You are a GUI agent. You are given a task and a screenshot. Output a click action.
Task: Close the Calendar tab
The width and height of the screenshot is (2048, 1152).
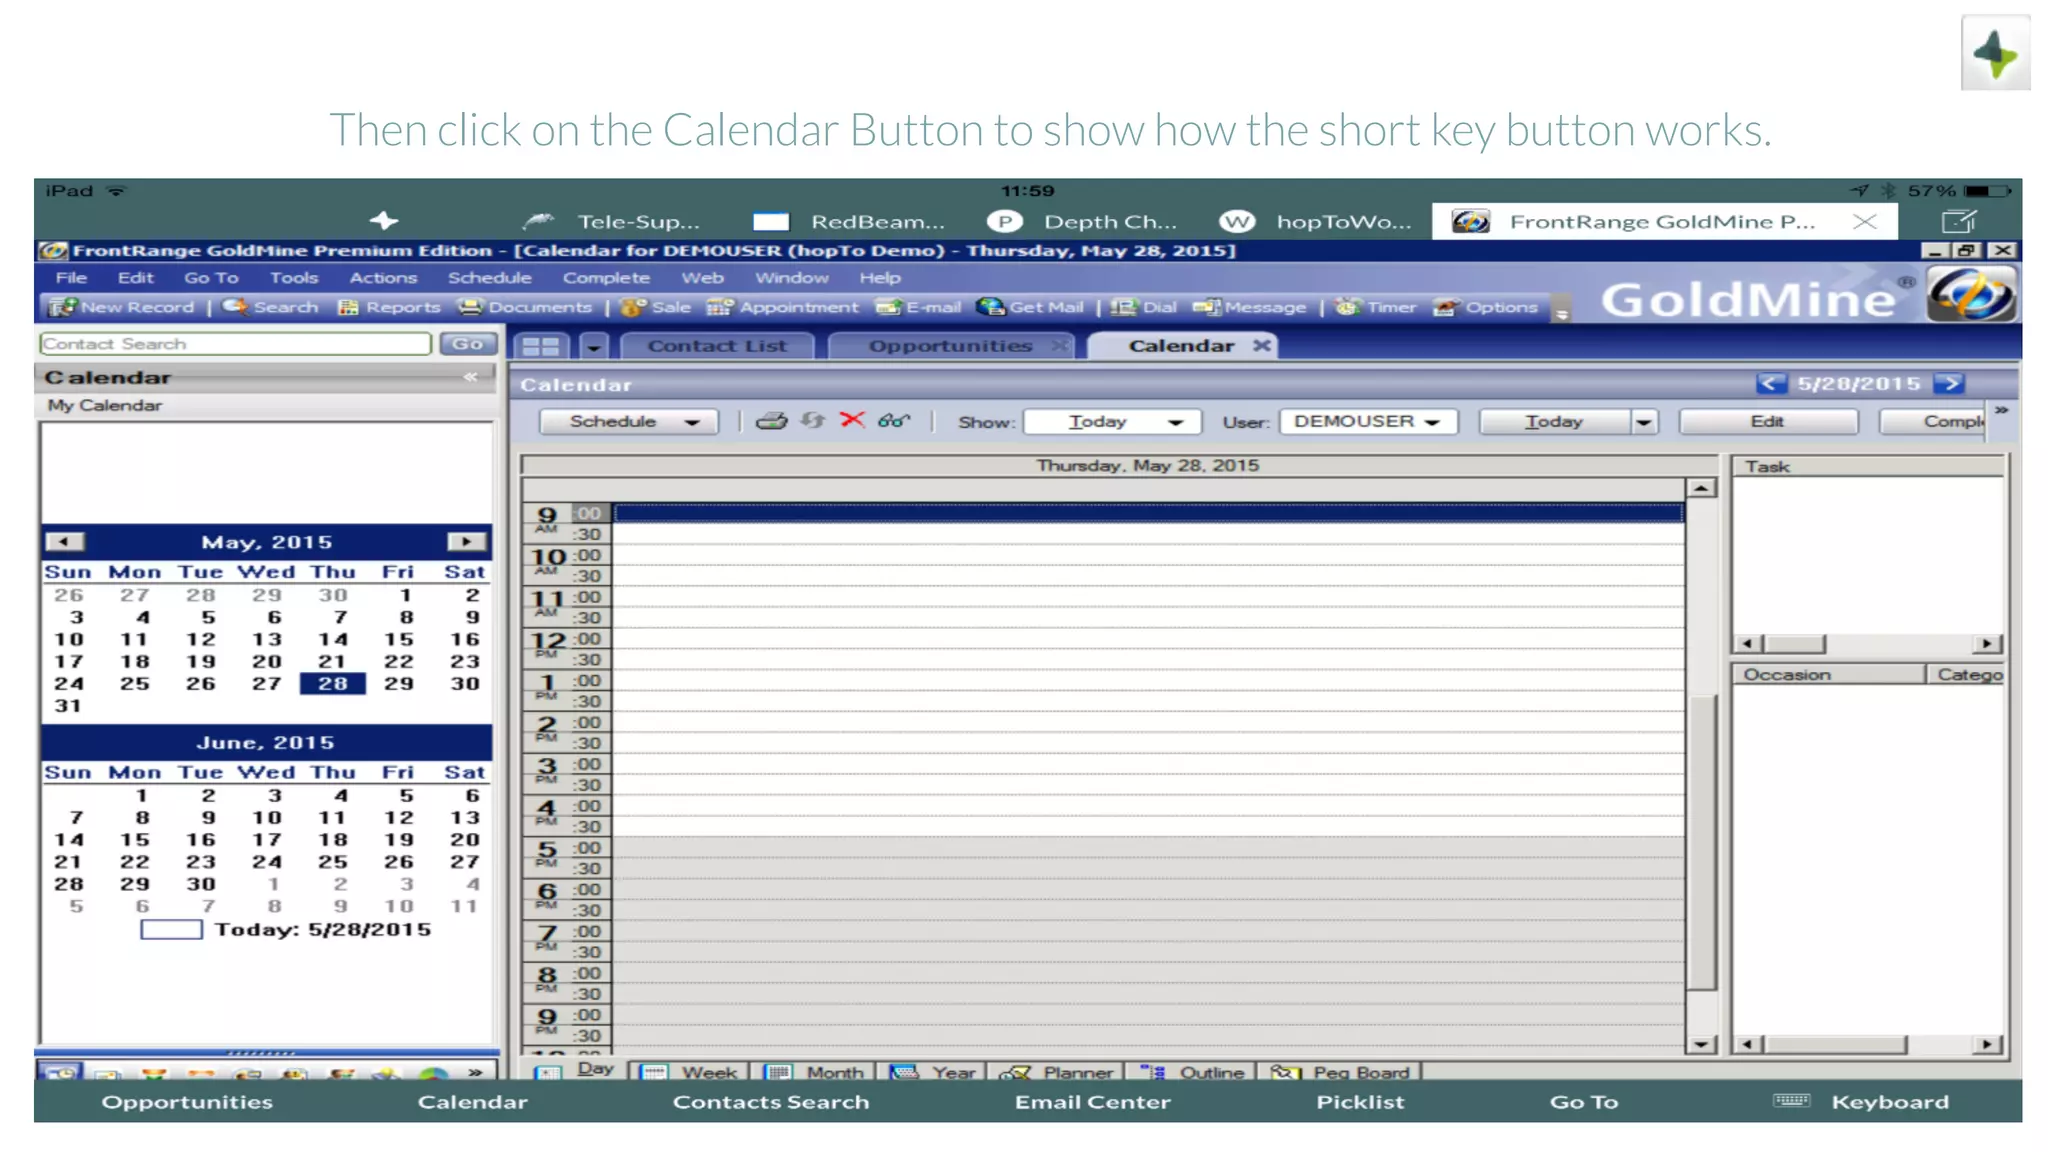coord(1262,345)
